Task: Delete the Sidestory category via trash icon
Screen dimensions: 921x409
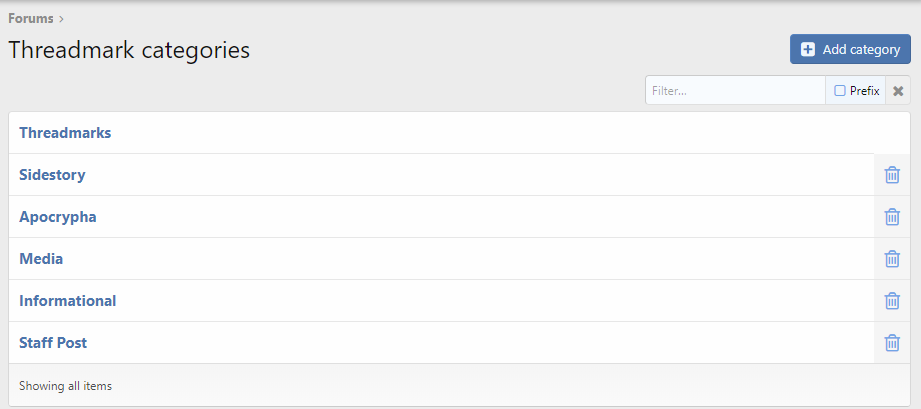Action: pyautogui.click(x=892, y=175)
